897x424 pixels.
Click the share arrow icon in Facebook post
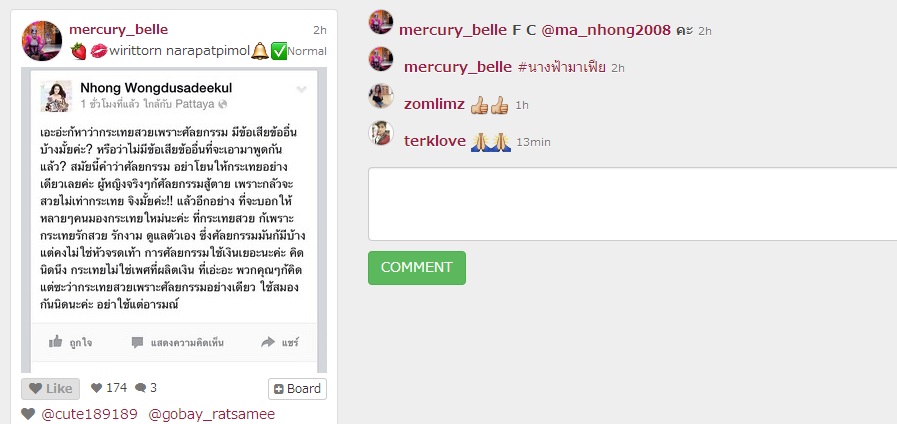point(268,342)
